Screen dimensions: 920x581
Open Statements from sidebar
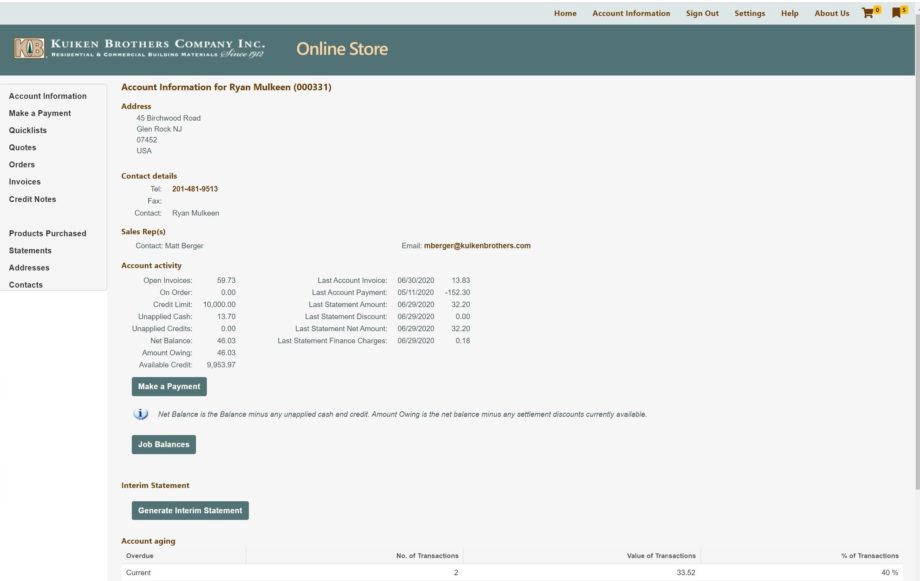tap(30, 250)
